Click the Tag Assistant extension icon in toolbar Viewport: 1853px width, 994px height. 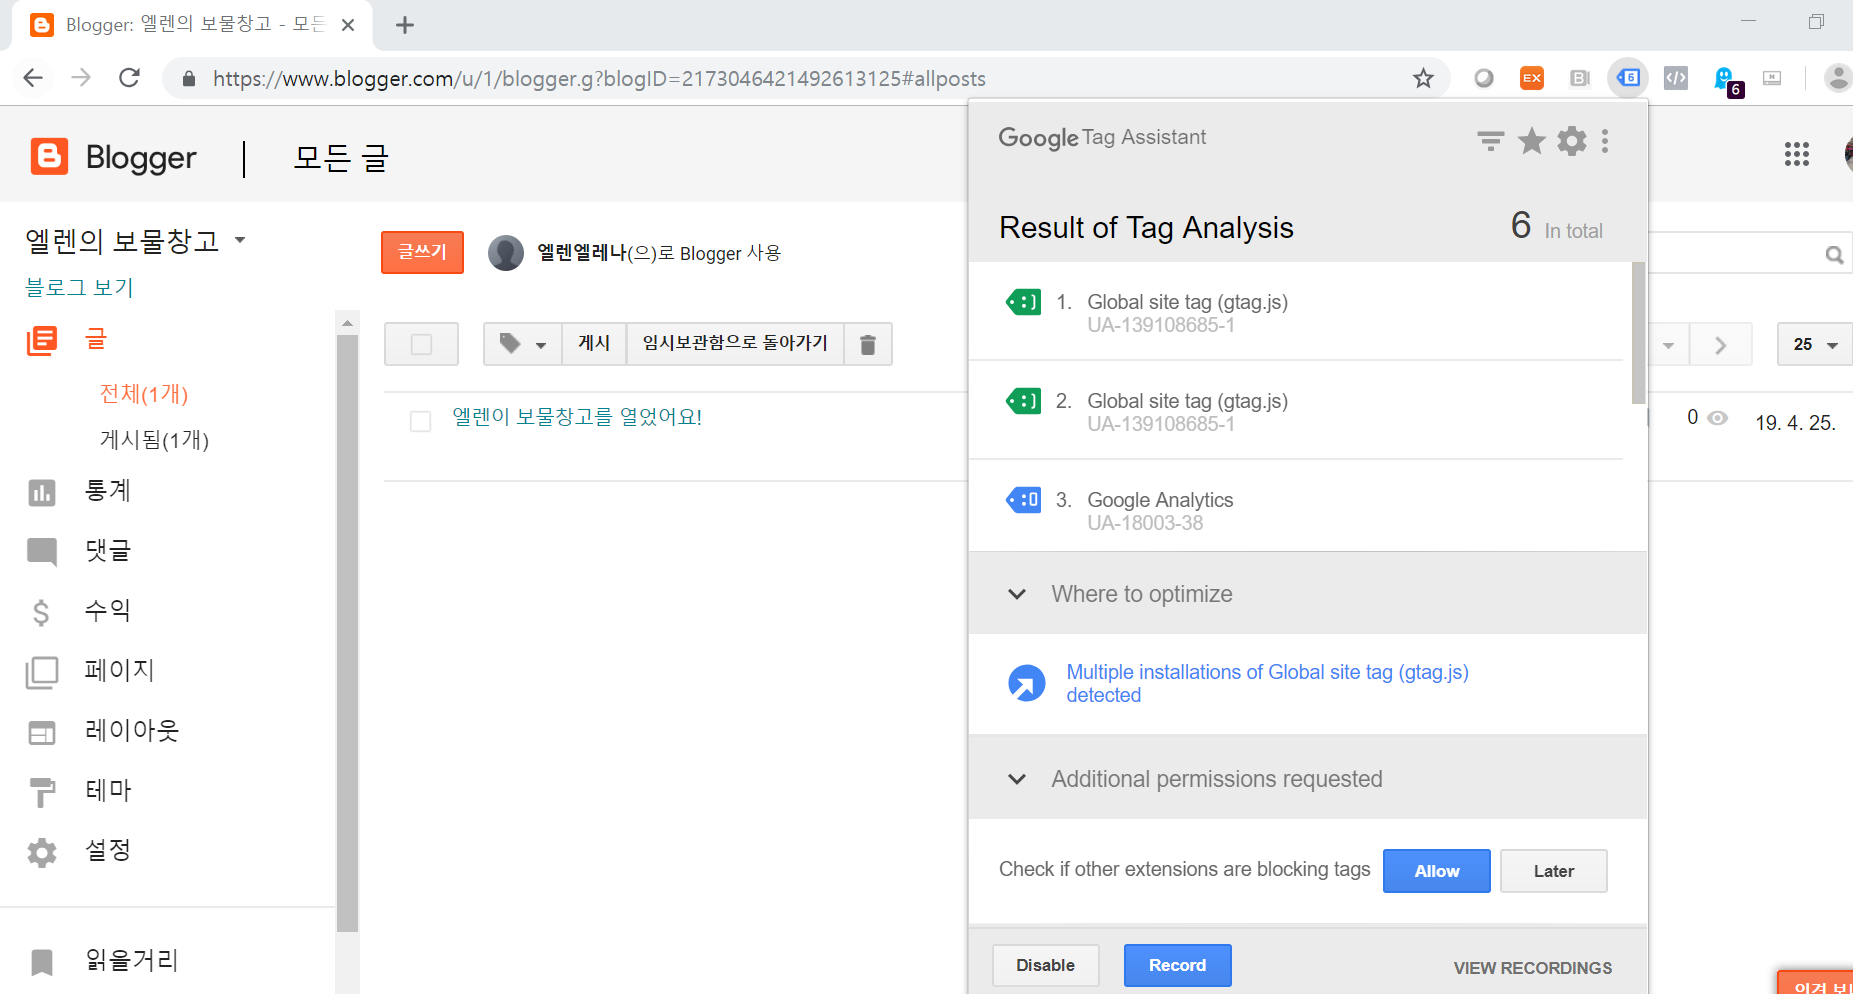tap(1628, 78)
